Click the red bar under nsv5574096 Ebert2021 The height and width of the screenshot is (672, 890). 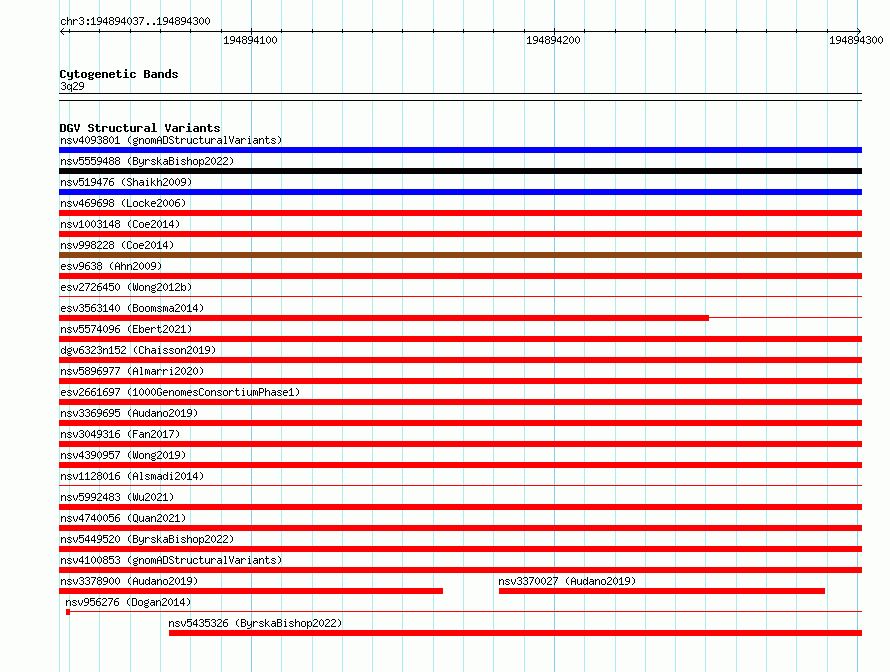coord(460,339)
